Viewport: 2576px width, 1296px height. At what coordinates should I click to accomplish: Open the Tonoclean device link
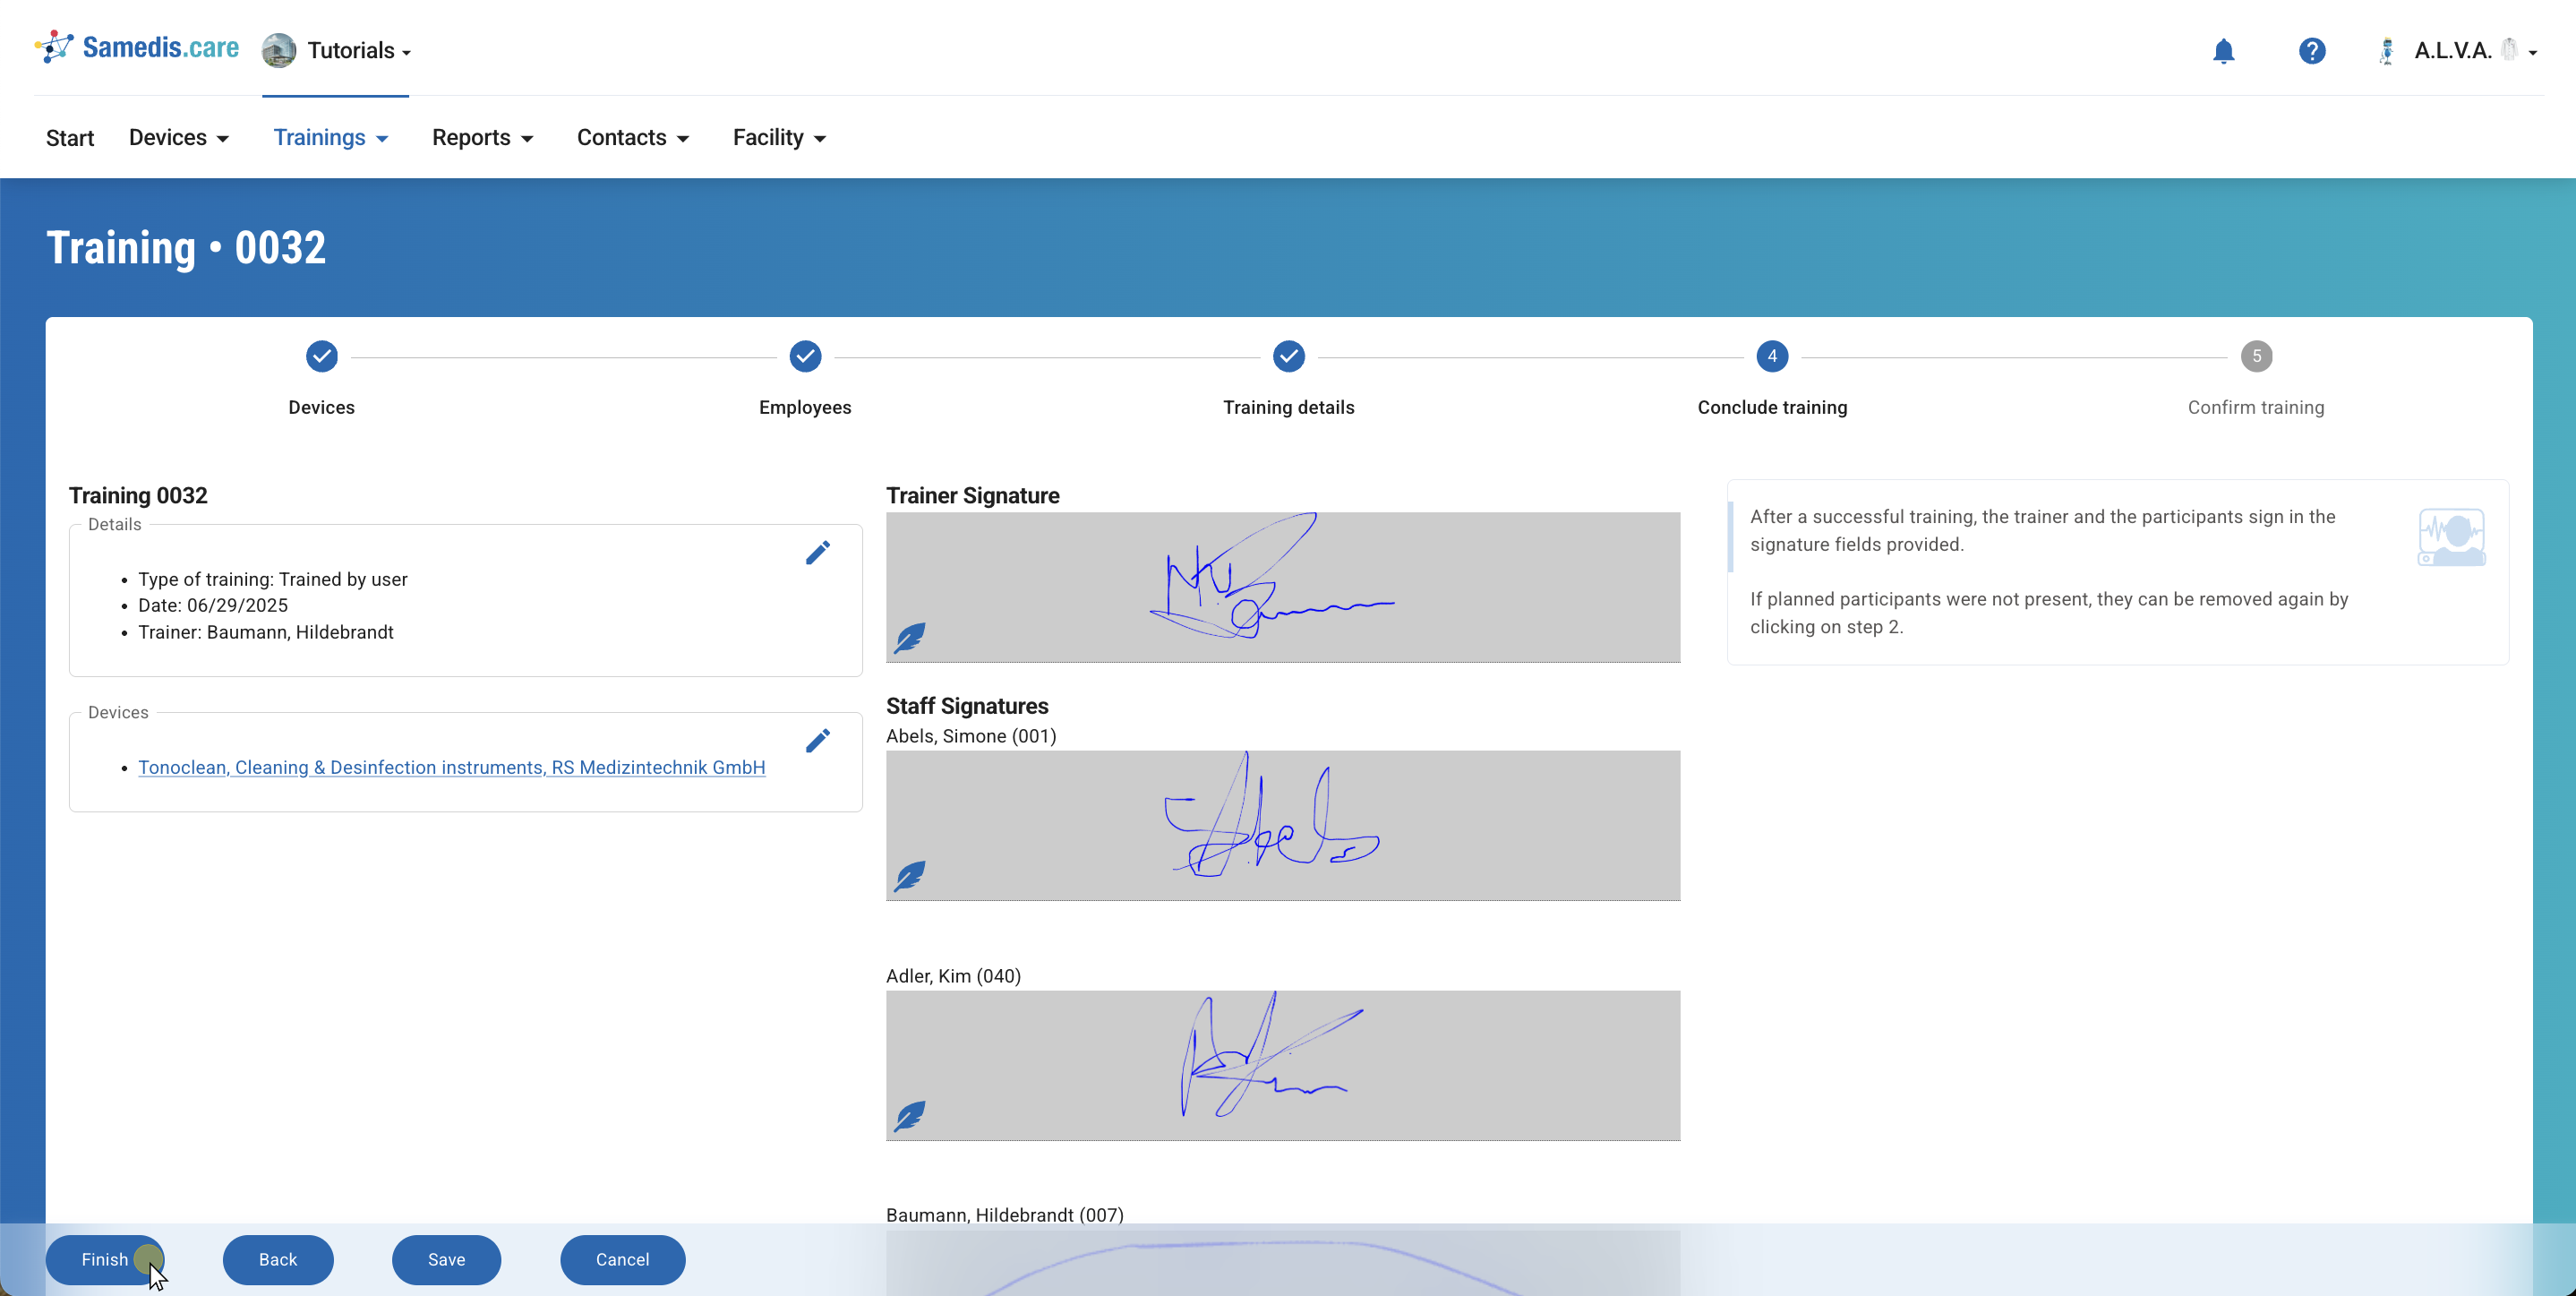tap(451, 767)
